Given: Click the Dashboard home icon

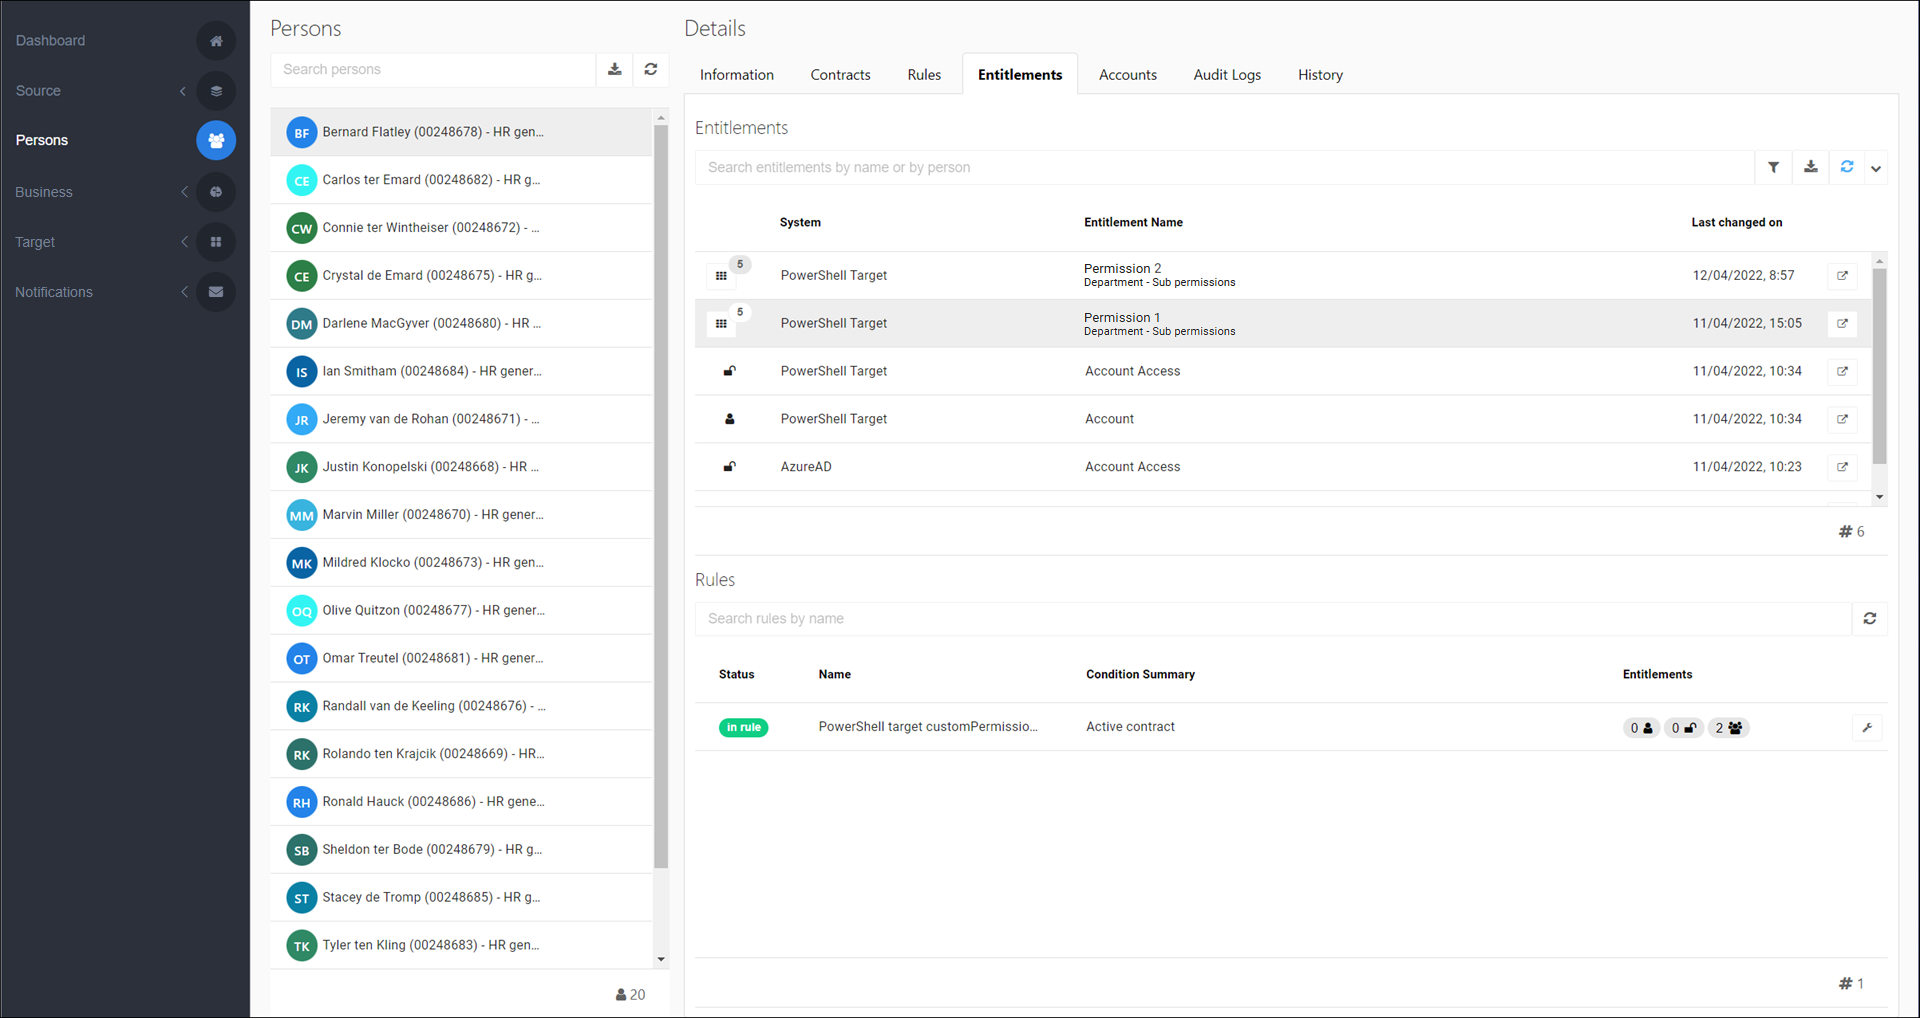Looking at the screenshot, I should (216, 41).
